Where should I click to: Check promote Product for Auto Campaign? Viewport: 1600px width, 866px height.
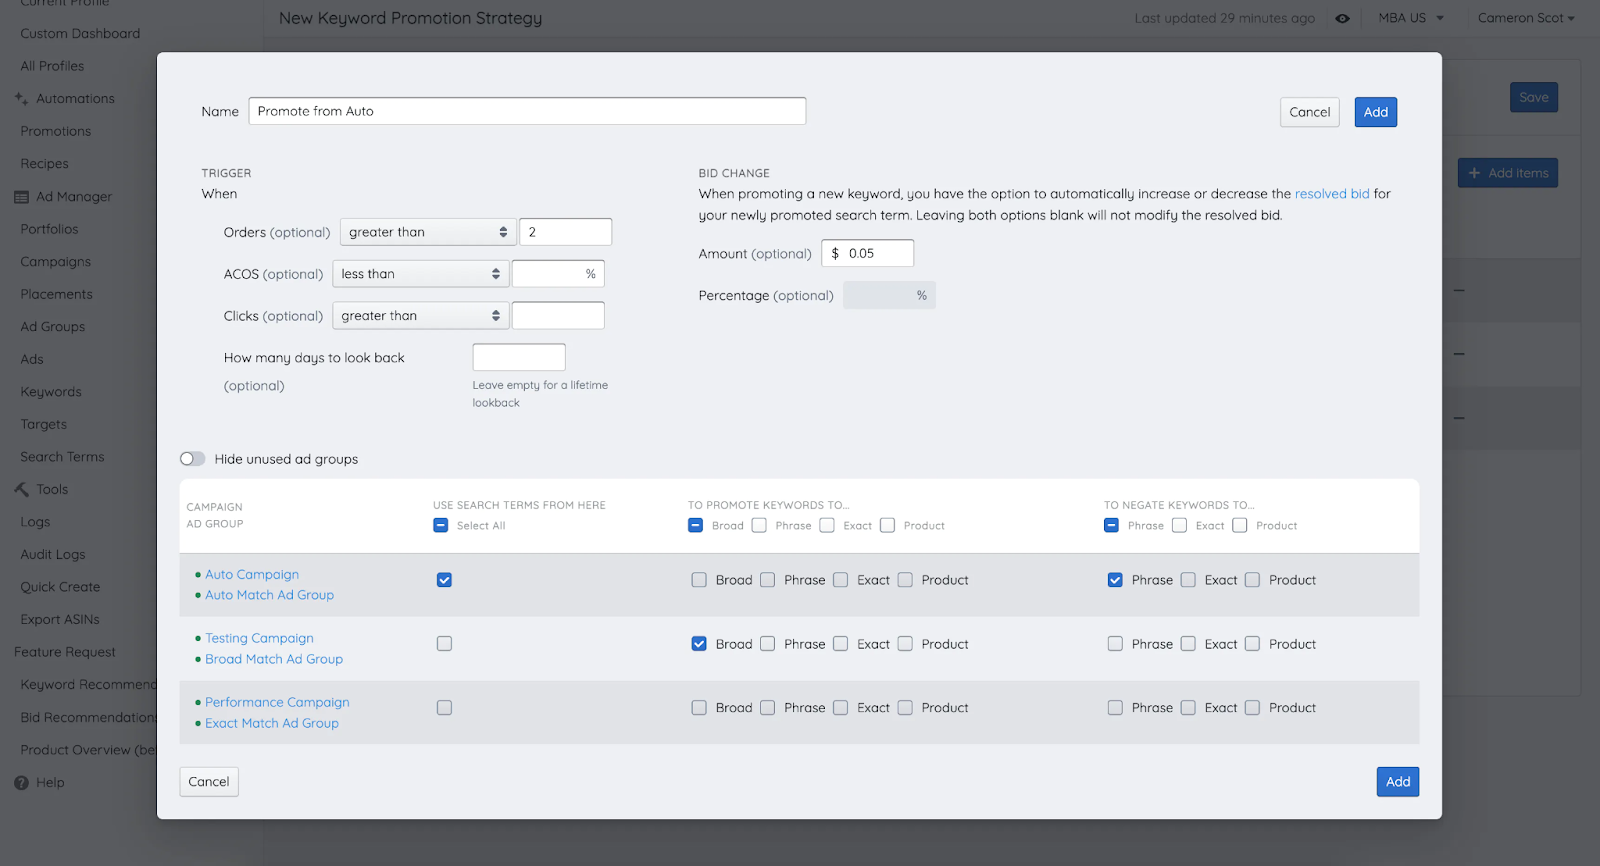pos(905,580)
